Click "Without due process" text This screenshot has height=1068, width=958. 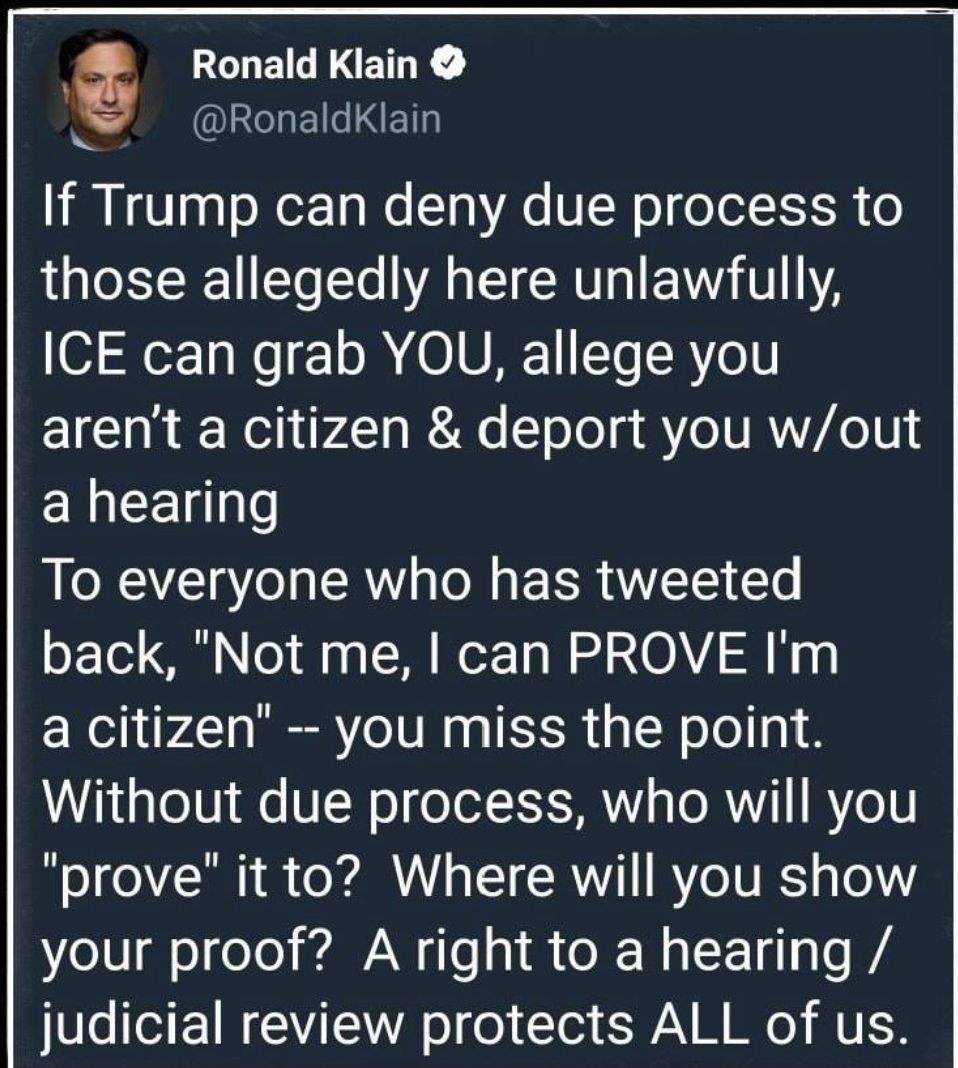point(307,802)
